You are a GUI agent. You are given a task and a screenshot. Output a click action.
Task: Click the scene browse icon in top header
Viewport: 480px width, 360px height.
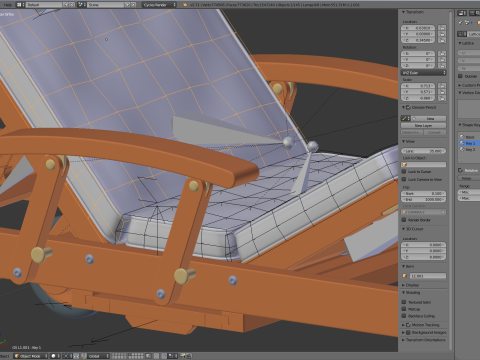point(82,5)
